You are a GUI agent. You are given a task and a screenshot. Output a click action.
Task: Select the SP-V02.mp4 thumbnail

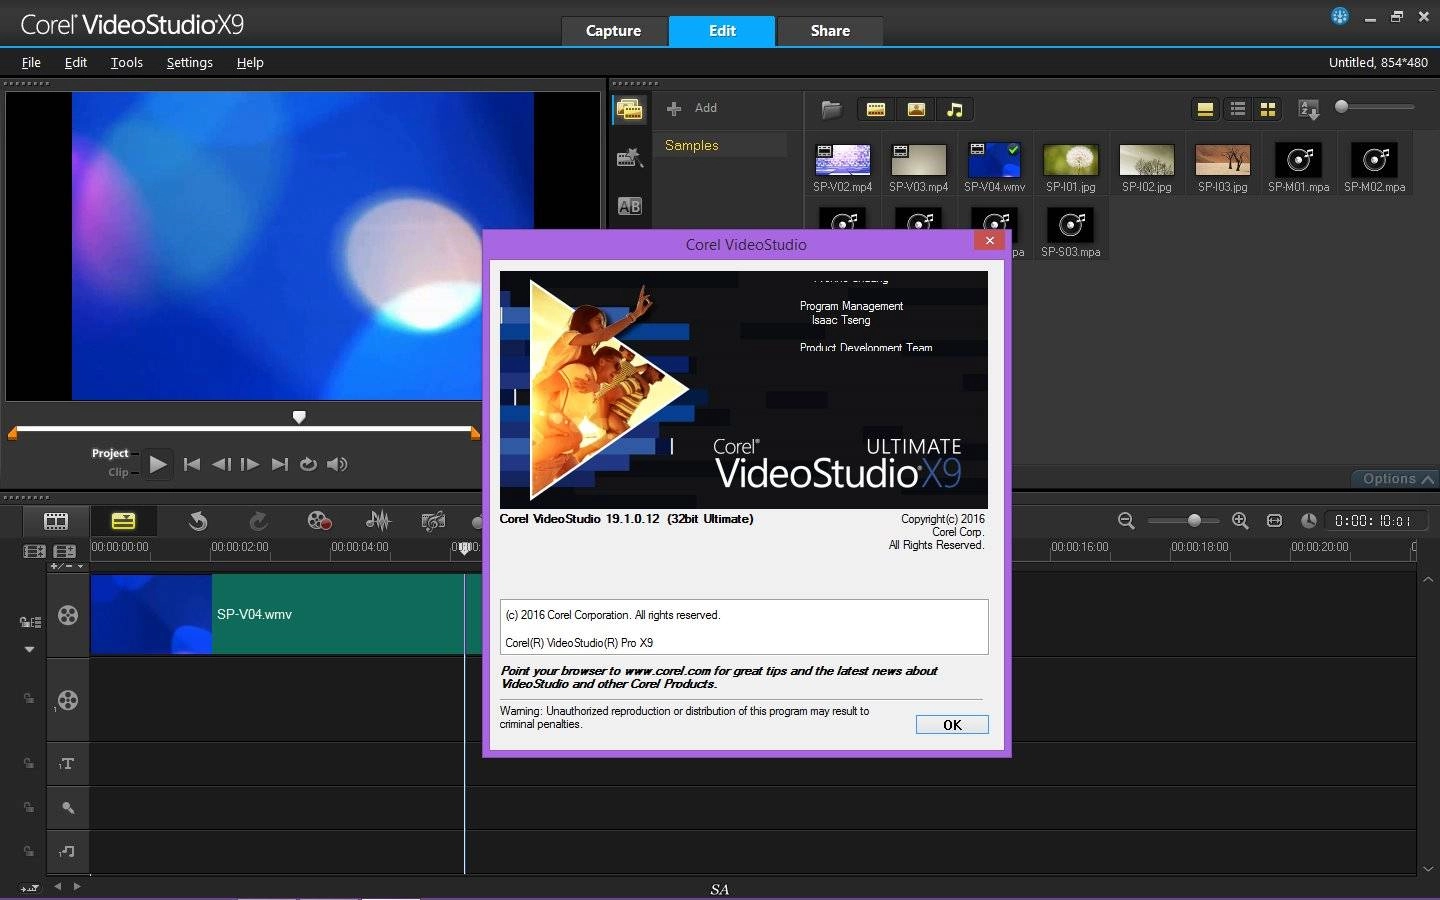point(843,160)
